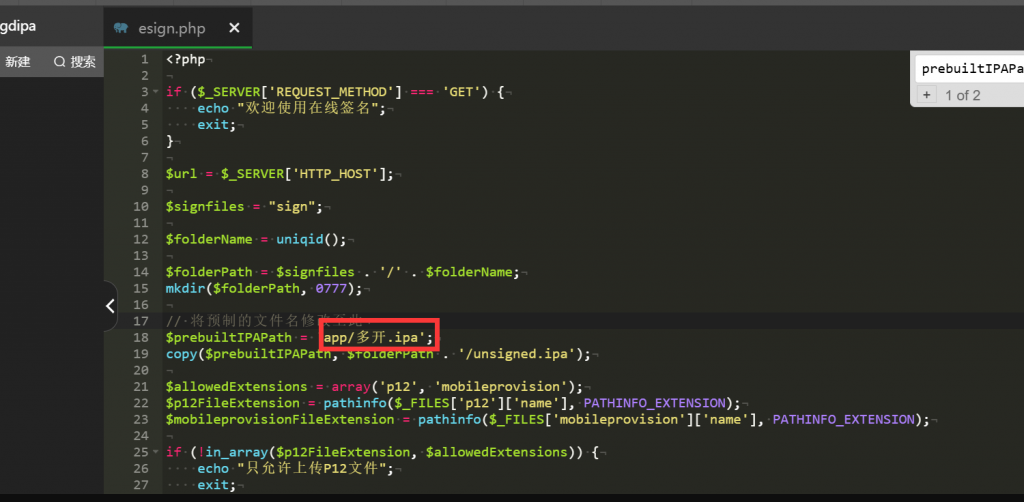Place cursor on mkdir($folderPath, 0777) line
The image size is (1024, 502).
(x=267, y=289)
